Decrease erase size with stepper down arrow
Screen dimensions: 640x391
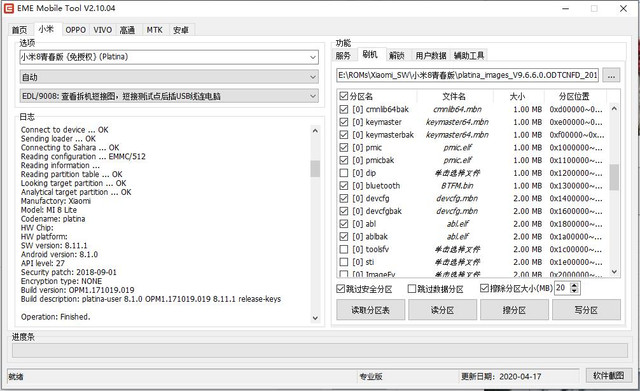pyautogui.click(x=574, y=291)
